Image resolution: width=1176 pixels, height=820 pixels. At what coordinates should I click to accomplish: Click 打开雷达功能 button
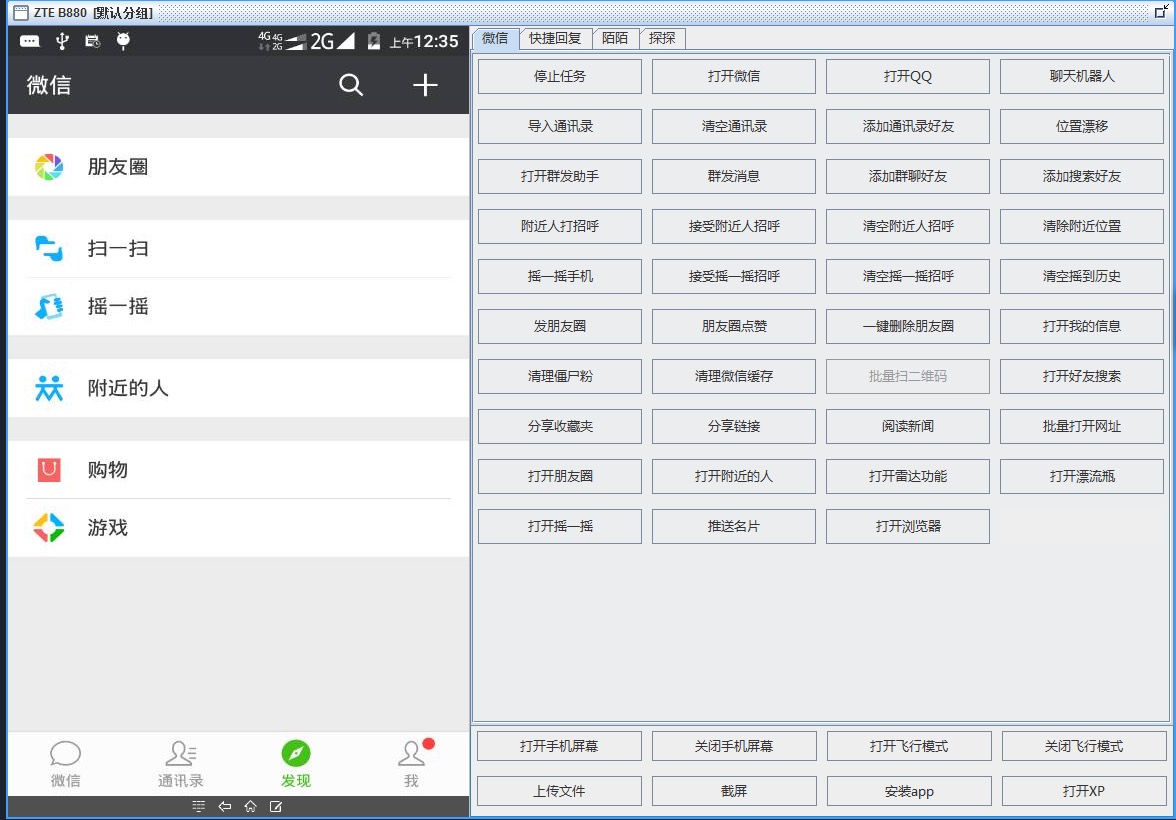pos(908,476)
